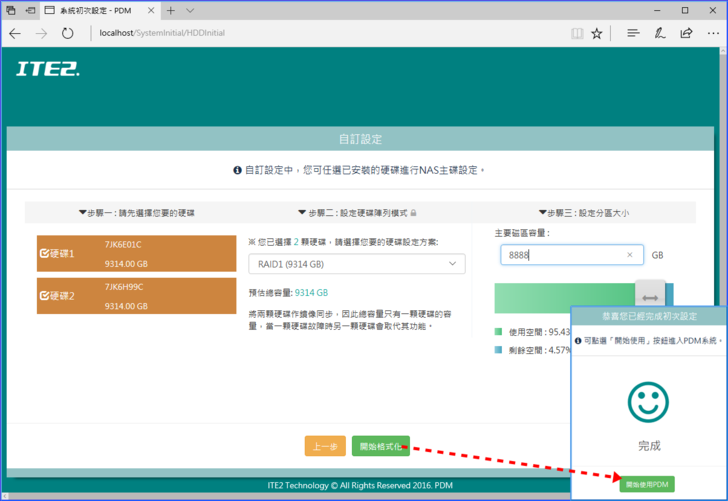This screenshot has height=501, width=728.
Task: Click the Make a Web Note pen icon
Action: point(660,33)
